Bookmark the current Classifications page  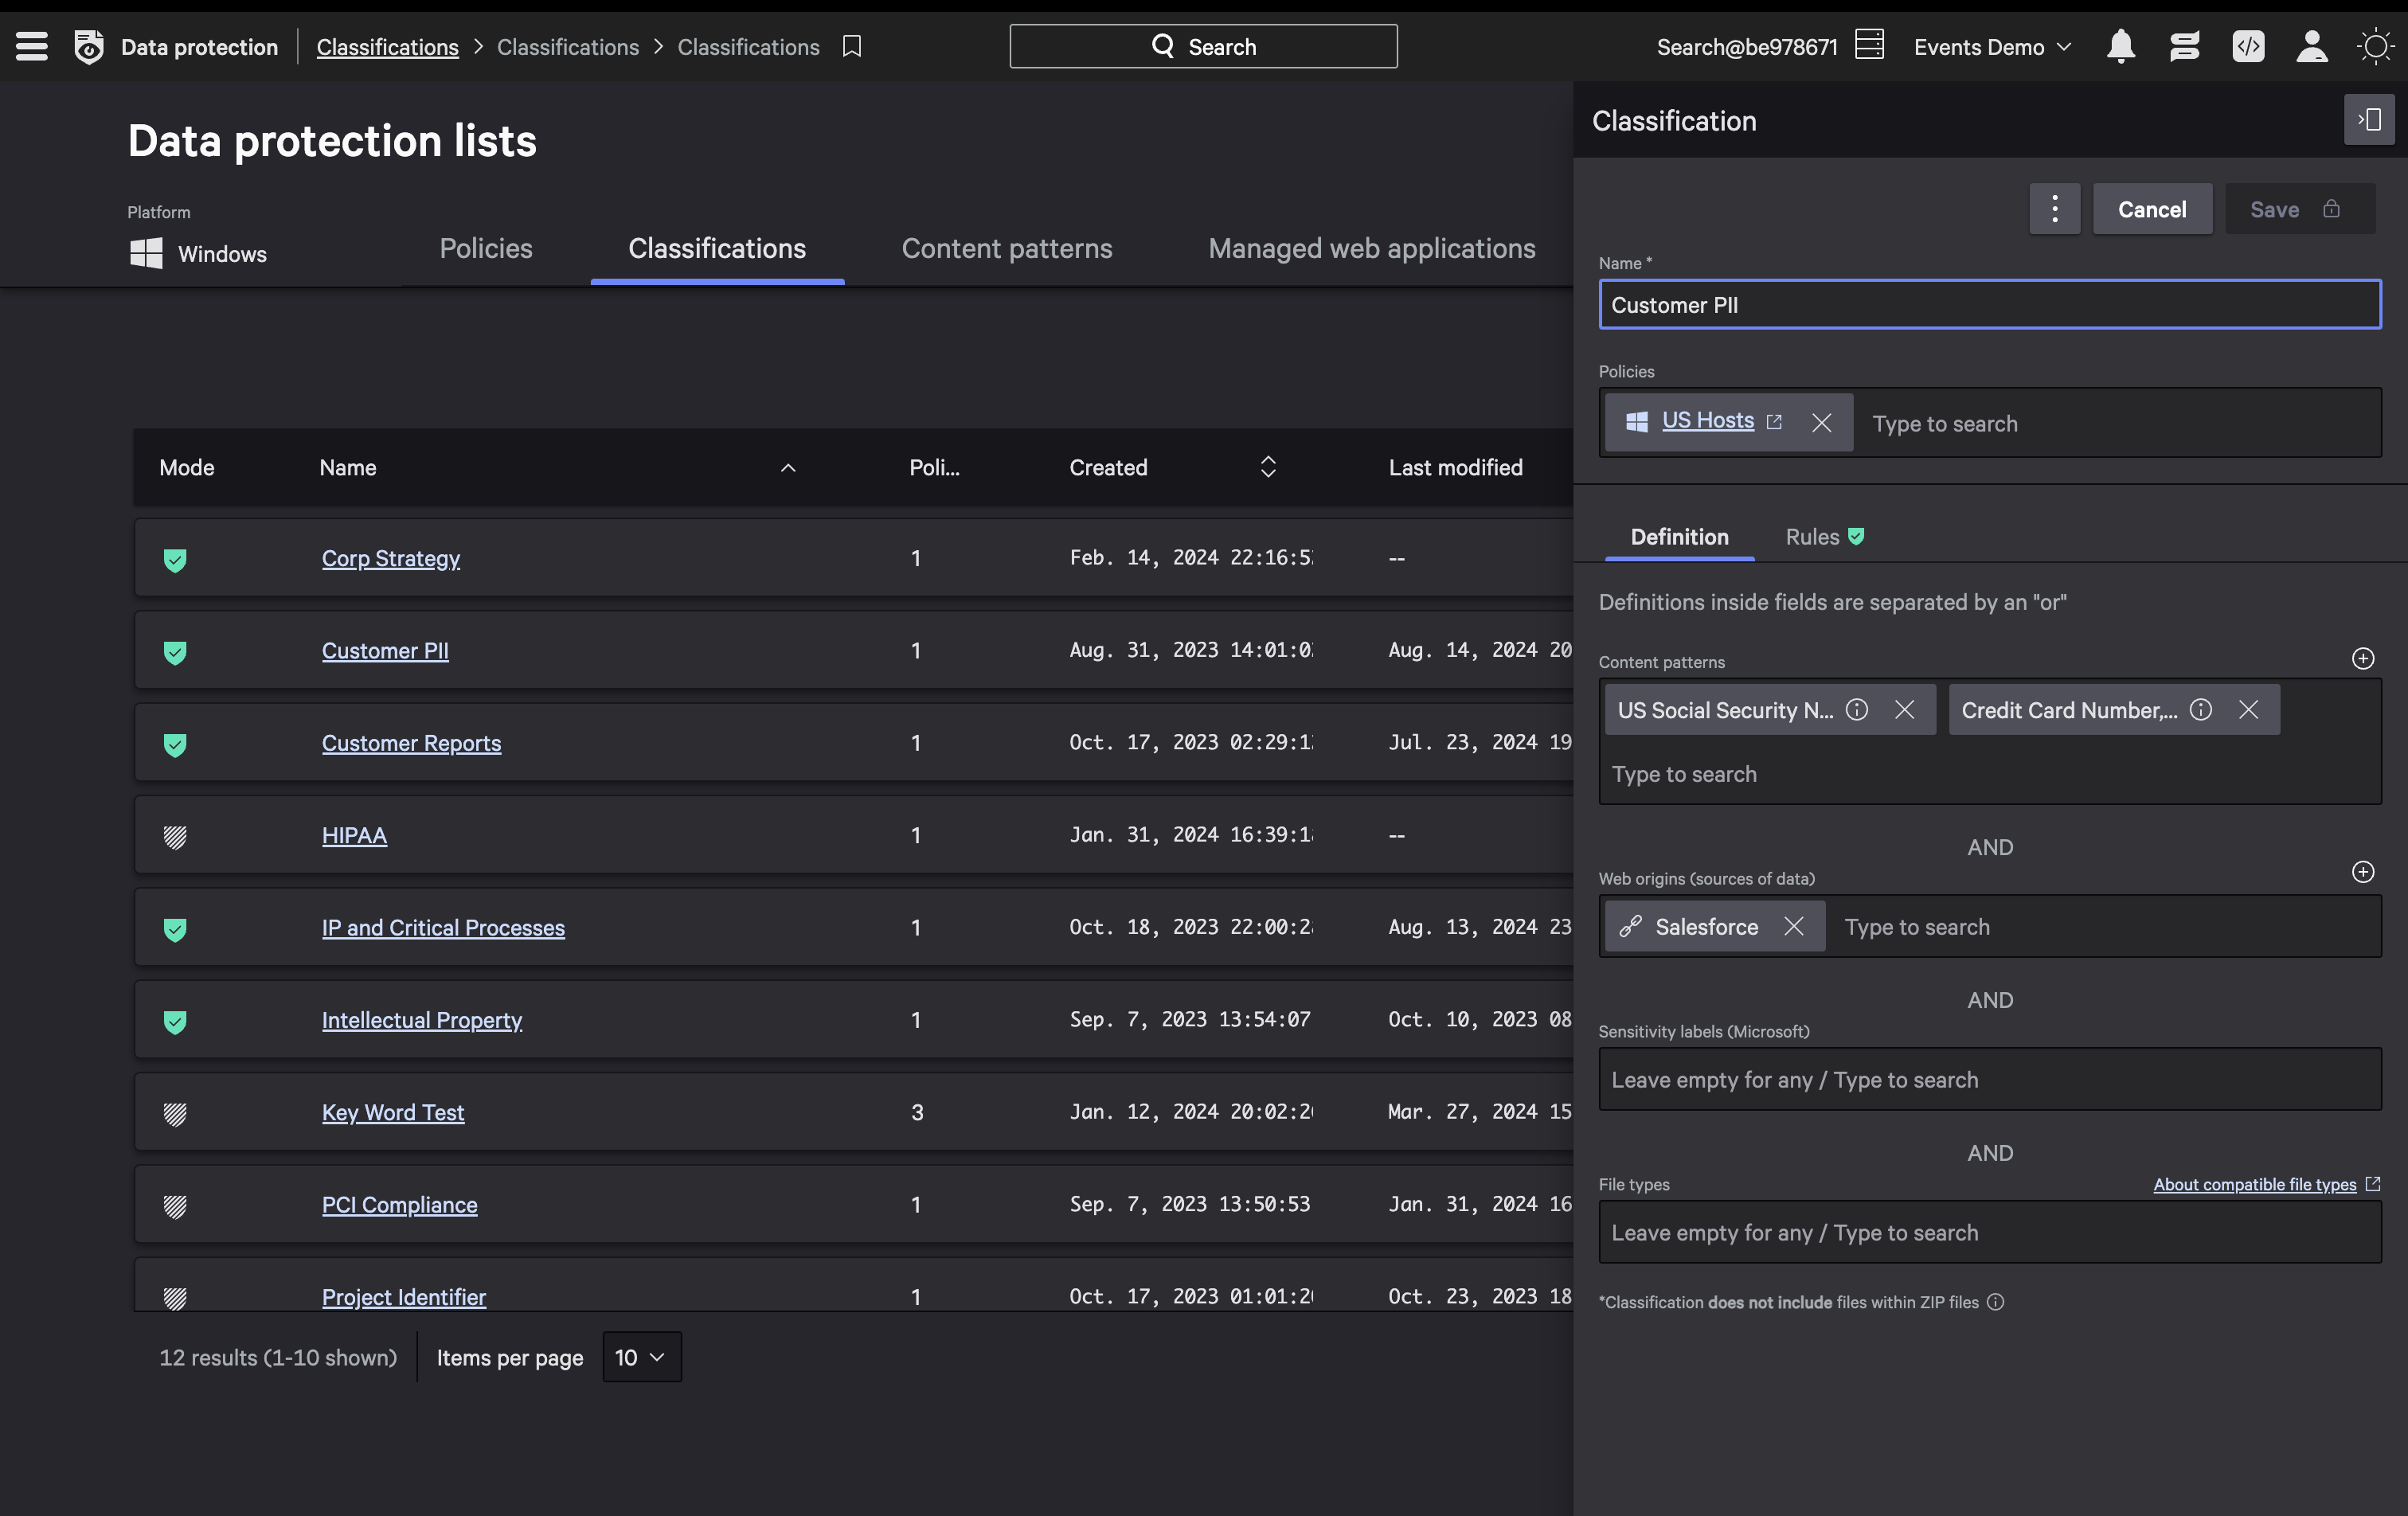pos(851,46)
